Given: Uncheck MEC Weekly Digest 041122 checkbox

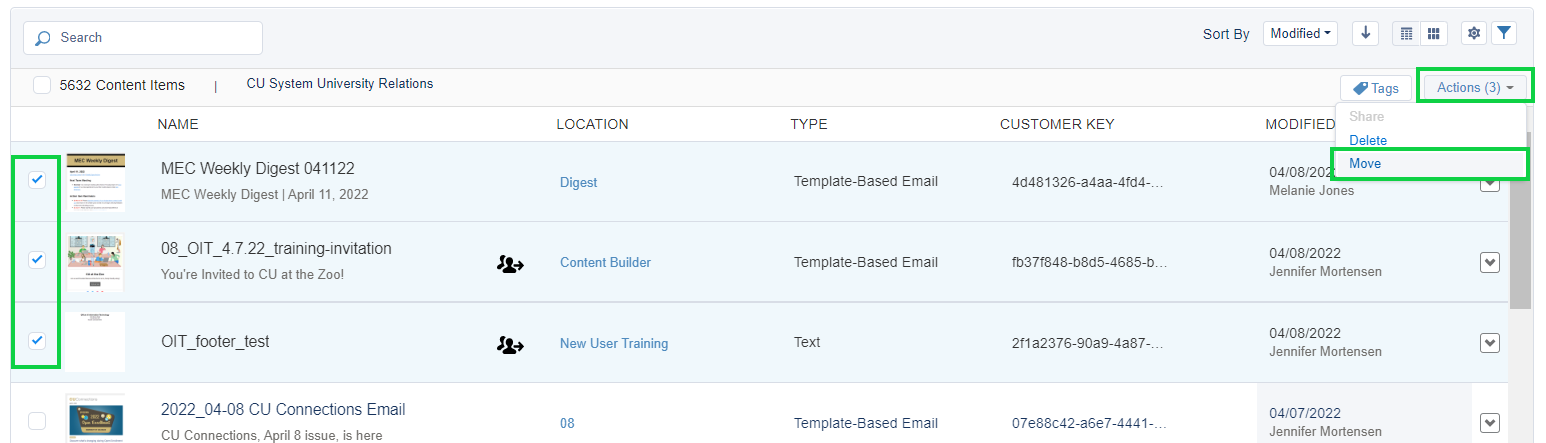Looking at the screenshot, I should pyautogui.click(x=37, y=180).
